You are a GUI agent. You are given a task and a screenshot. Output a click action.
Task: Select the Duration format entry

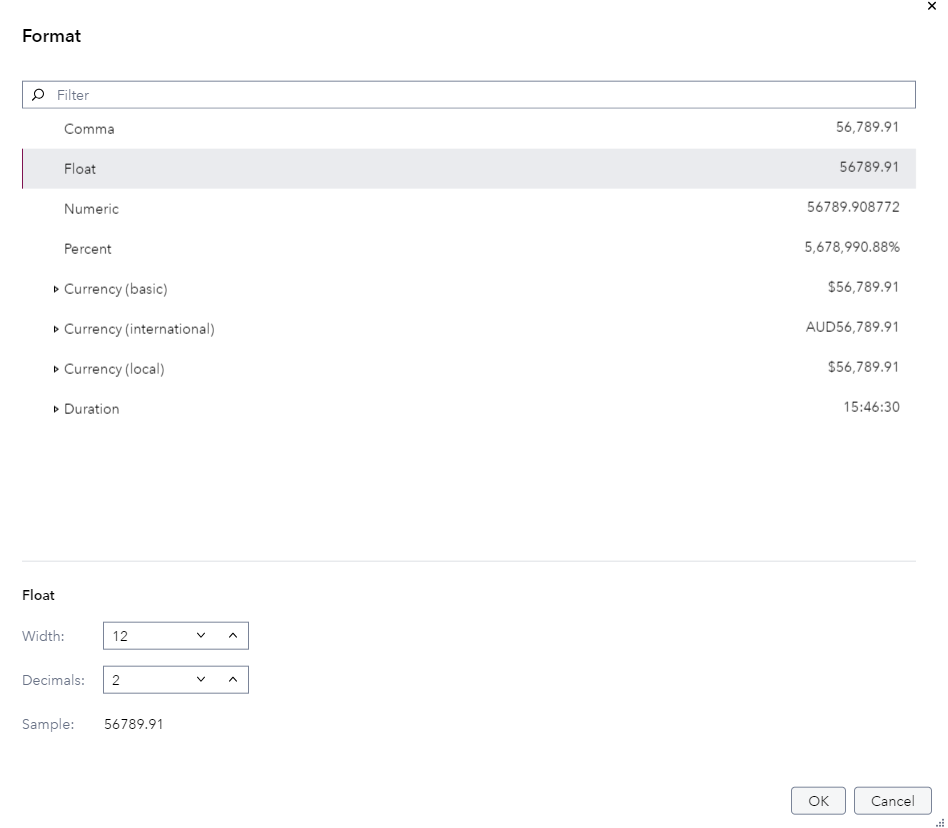tap(92, 409)
